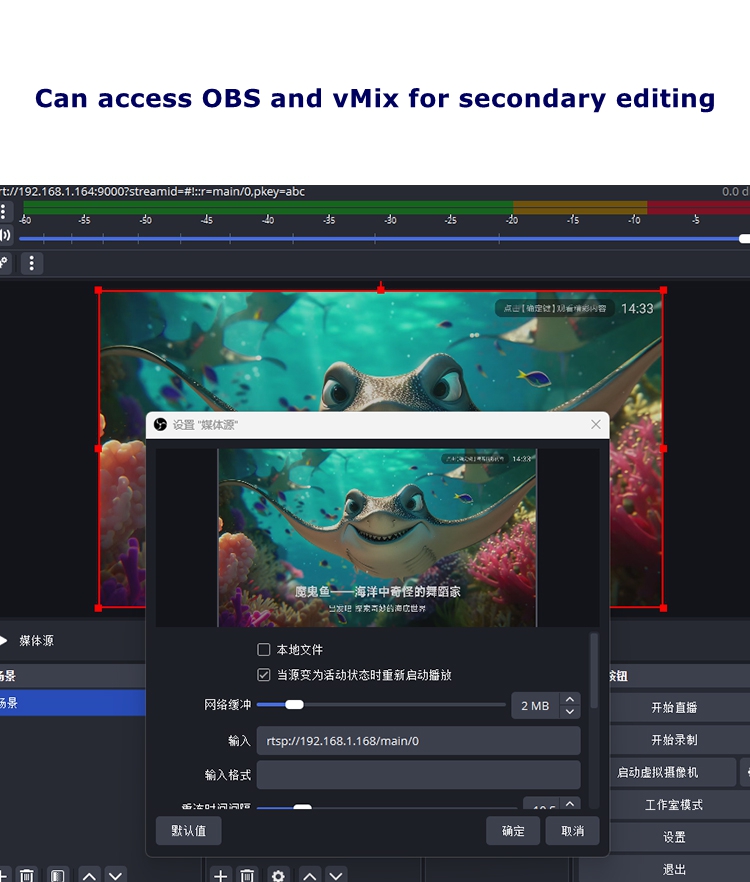This screenshot has height=882, width=750.
Task: Click the 输入 field with rtsp URL
Action: tap(419, 740)
